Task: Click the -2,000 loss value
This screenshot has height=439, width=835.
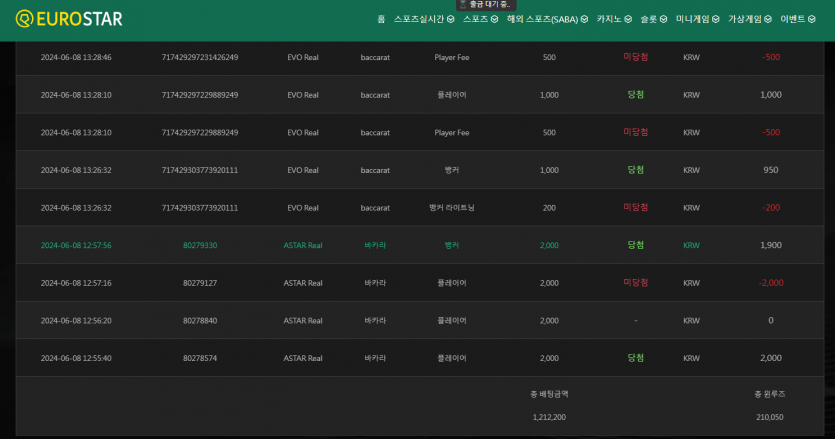Action: 771,283
